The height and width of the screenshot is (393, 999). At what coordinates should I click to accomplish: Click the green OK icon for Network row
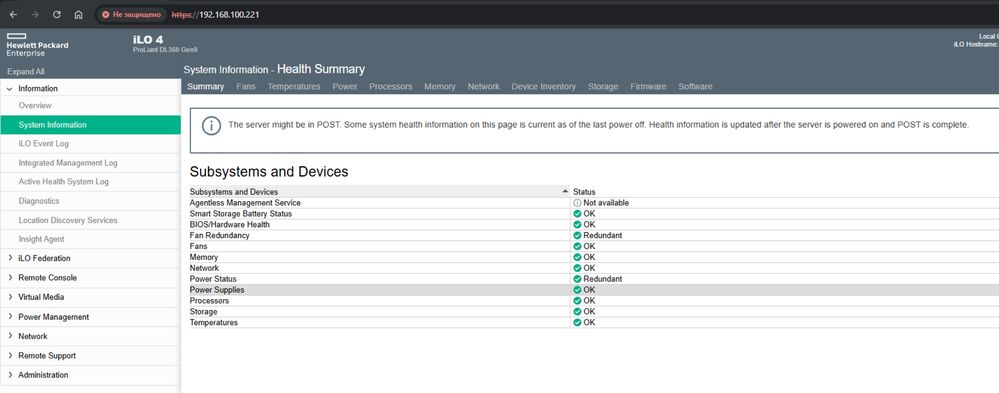[x=577, y=268]
